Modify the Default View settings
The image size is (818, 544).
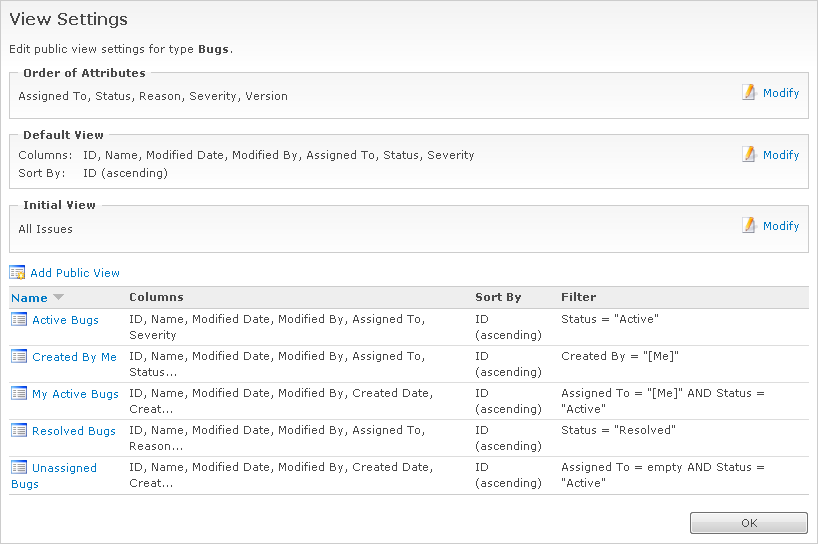pyautogui.click(x=781, y=155)
